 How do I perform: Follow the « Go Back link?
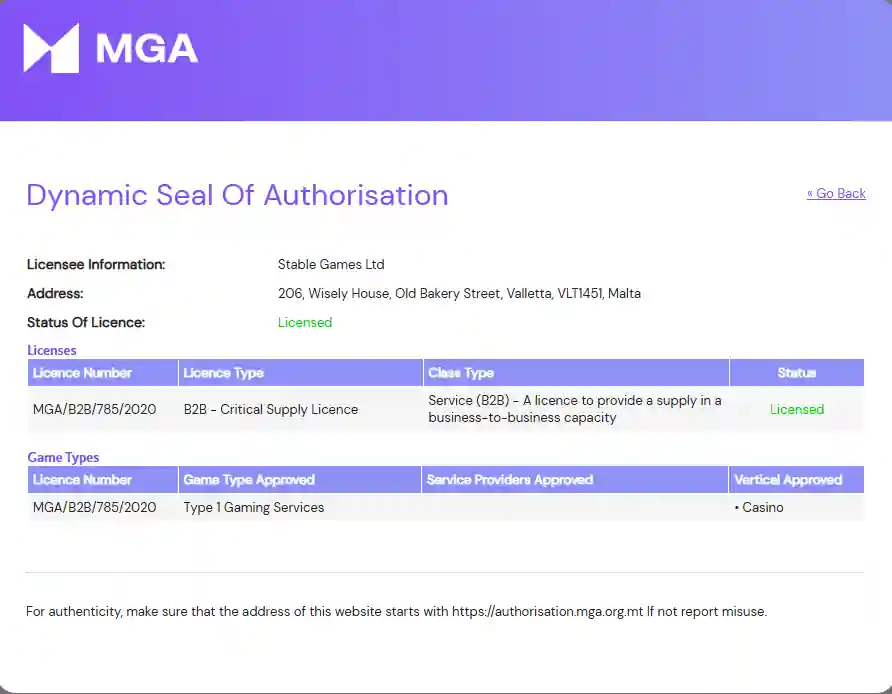pyautogui.click(x=836, y=193)
